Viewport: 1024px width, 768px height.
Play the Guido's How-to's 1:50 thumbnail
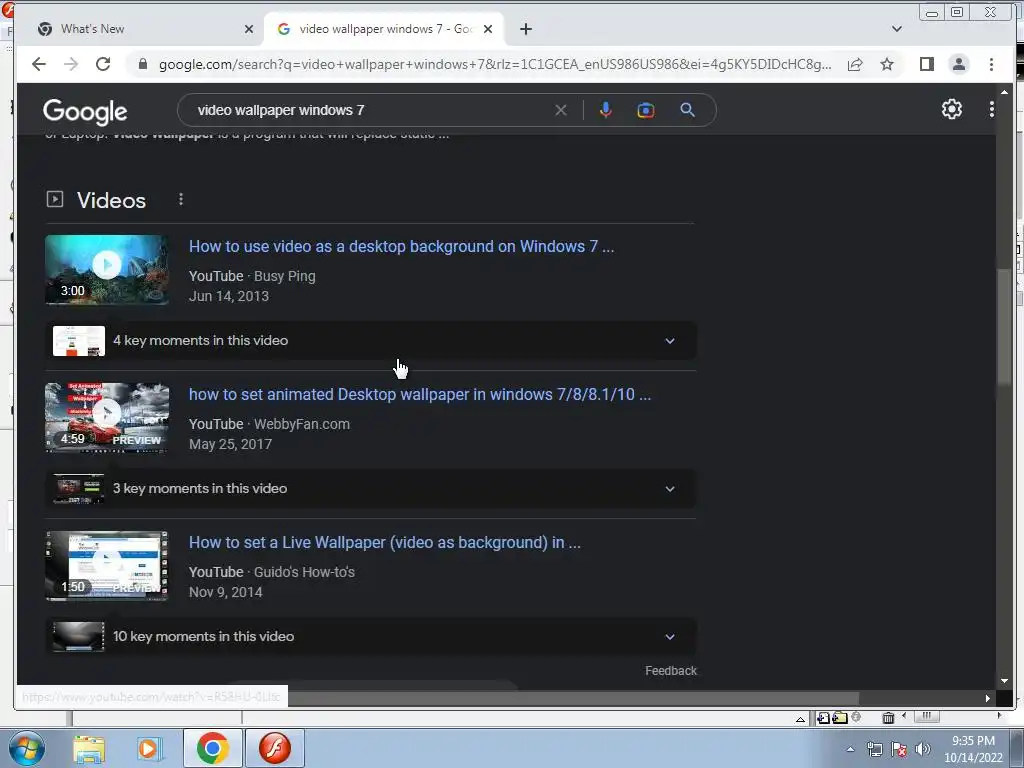(x=107, y=566)
